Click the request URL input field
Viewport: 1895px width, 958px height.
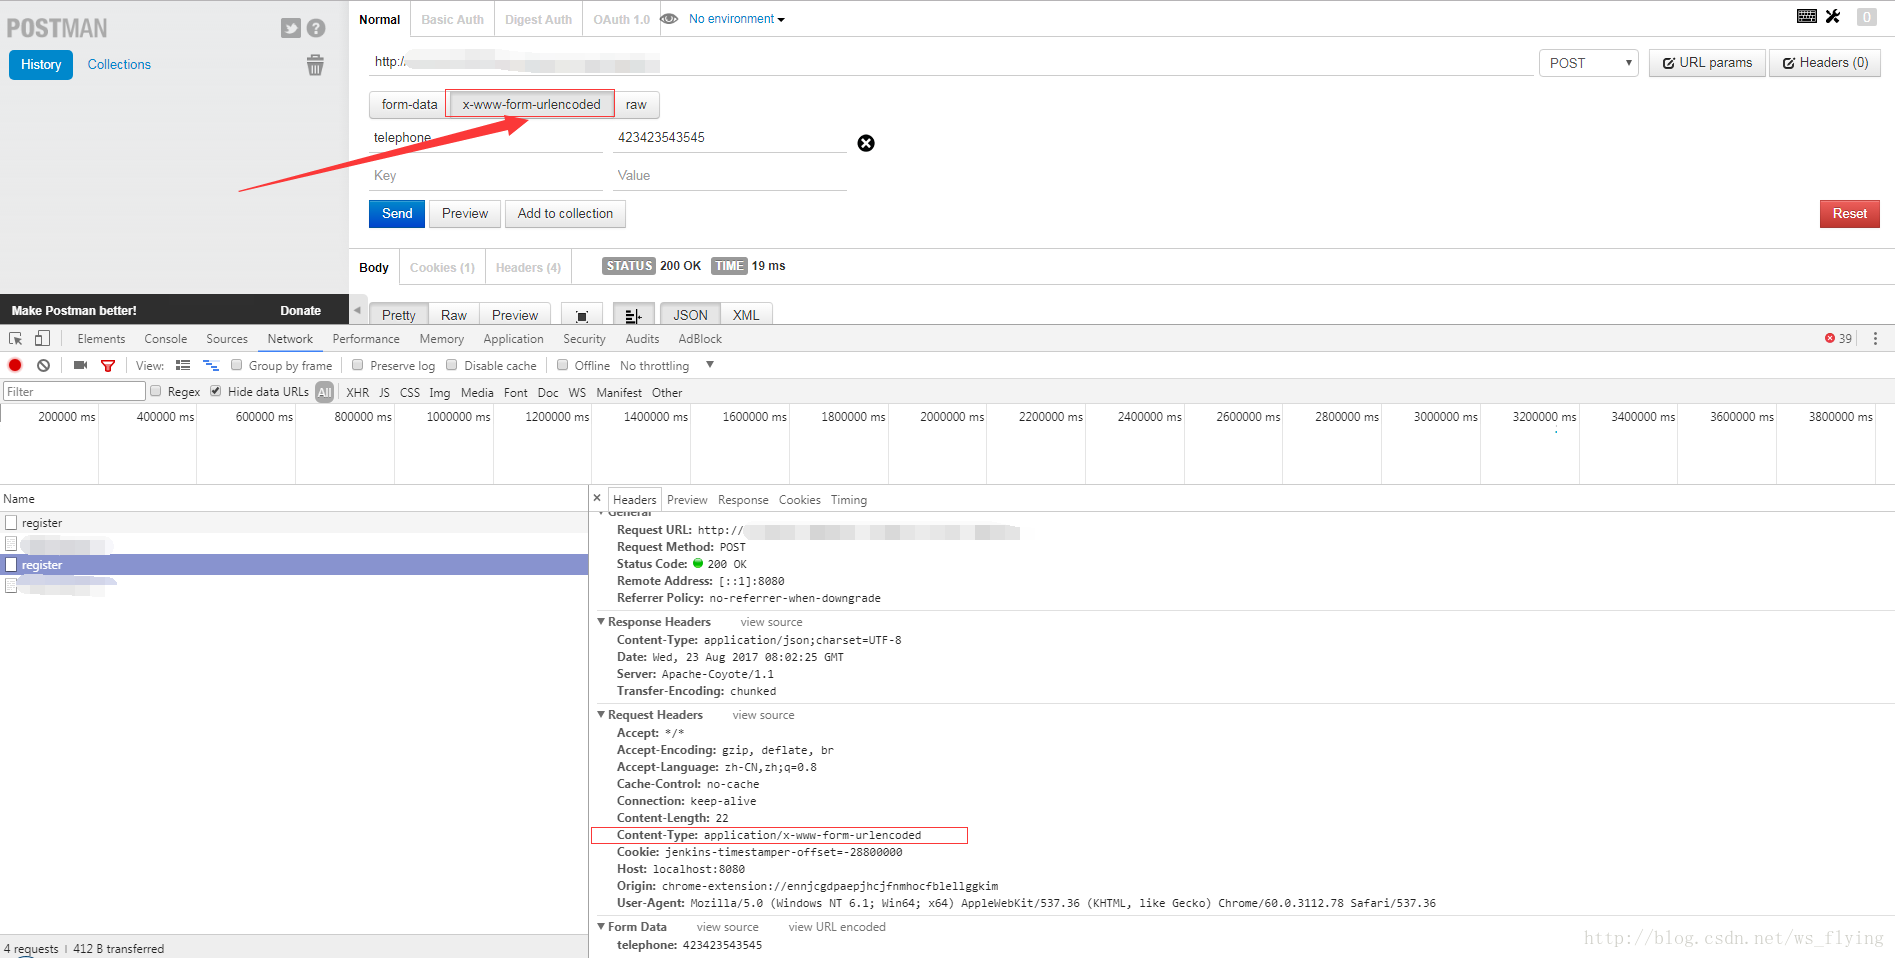pos(951,62)
